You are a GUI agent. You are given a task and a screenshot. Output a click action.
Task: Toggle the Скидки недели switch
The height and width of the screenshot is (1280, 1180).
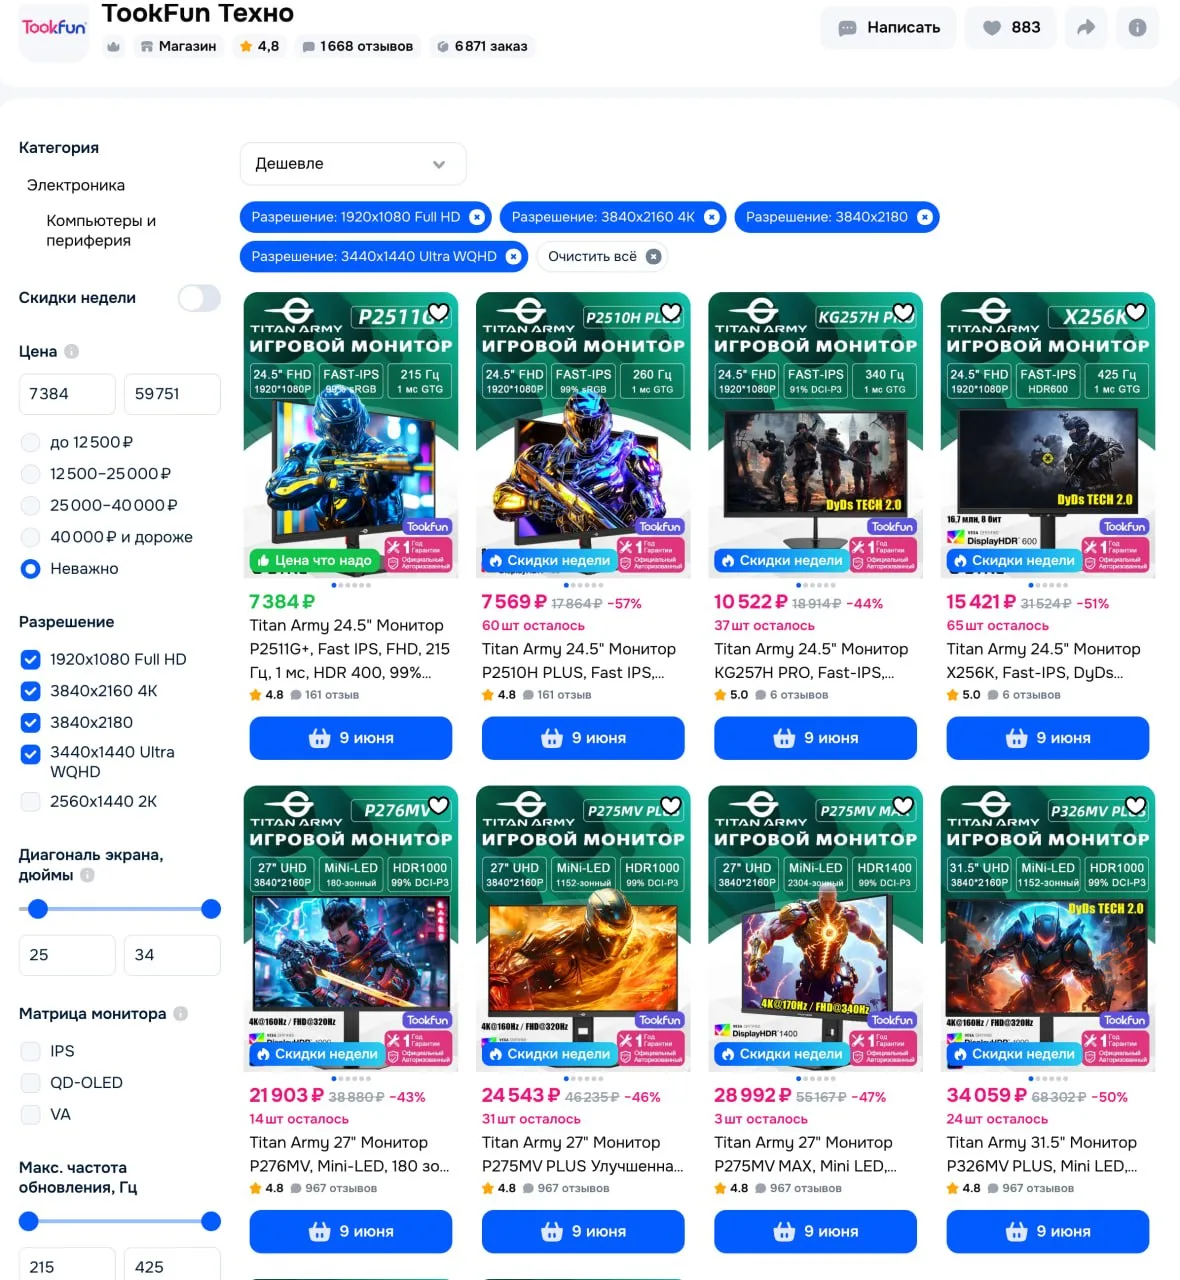[199, 298]
